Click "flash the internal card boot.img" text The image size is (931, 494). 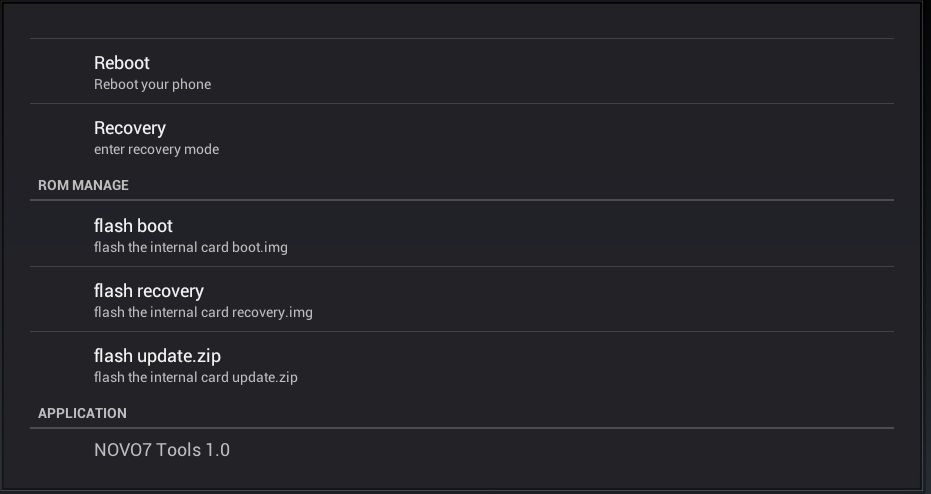[190, 247]
